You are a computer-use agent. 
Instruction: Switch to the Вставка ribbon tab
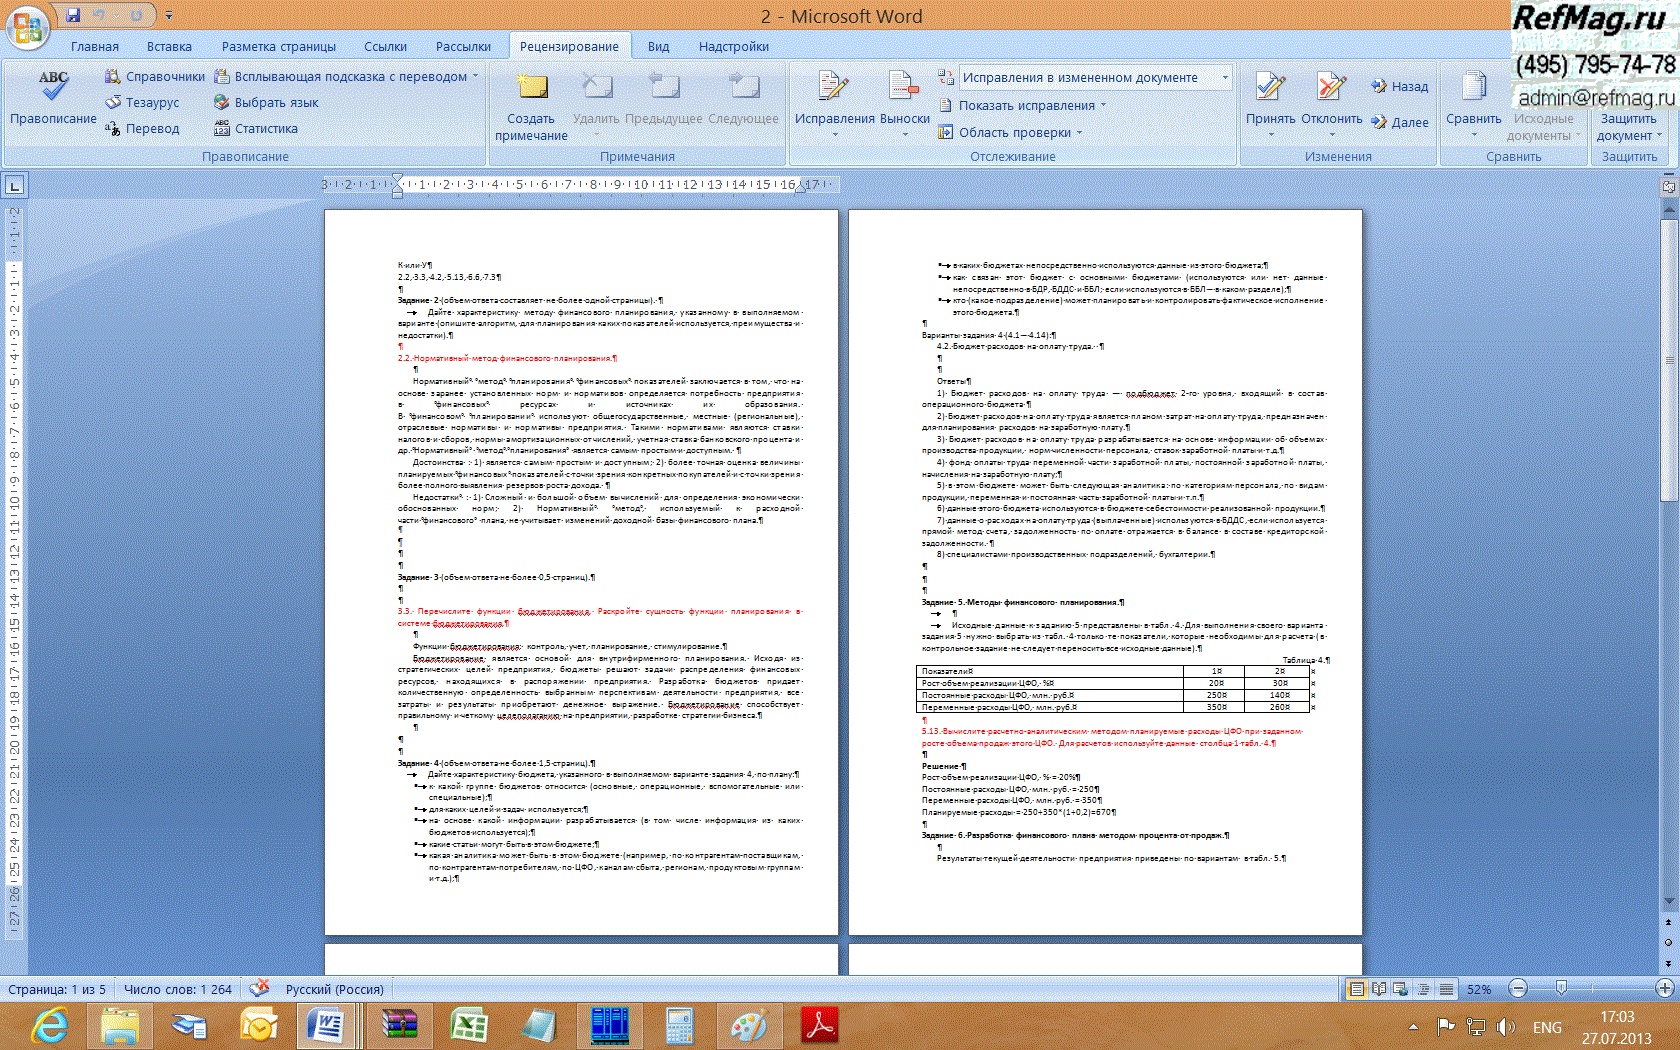(x=169, y=46)
